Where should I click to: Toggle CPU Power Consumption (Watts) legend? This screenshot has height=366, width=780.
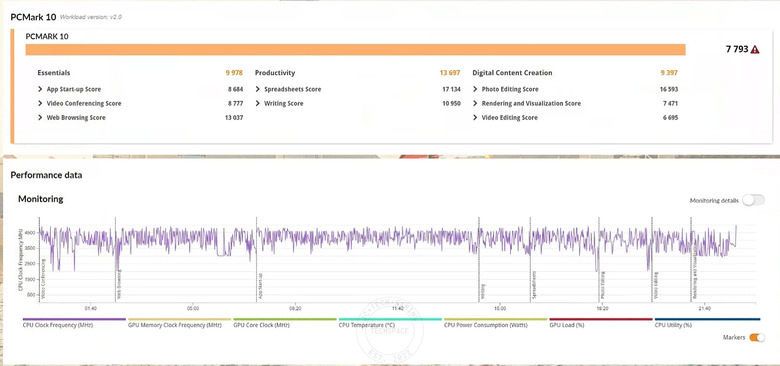[495, 323]
